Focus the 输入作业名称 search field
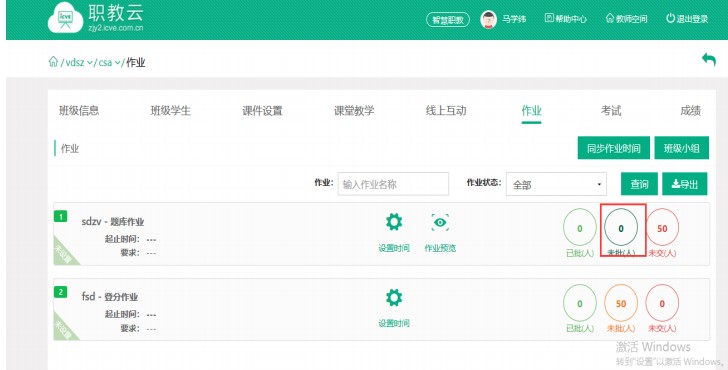This screenshot has height=370, width=728. [393, 184]
